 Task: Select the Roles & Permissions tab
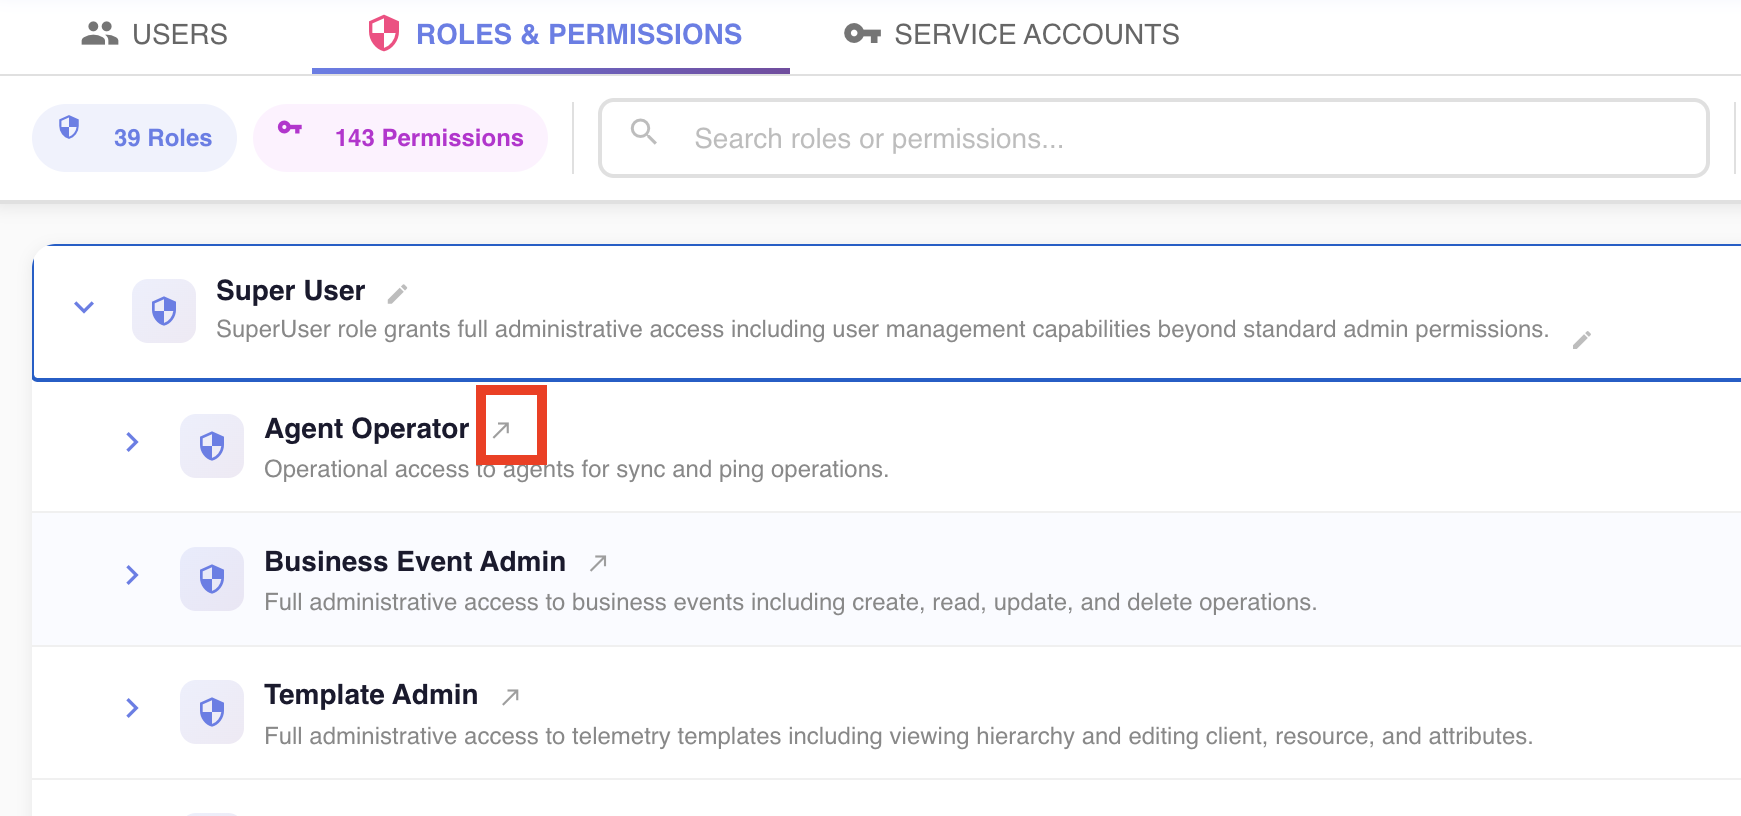click(551, 35)
